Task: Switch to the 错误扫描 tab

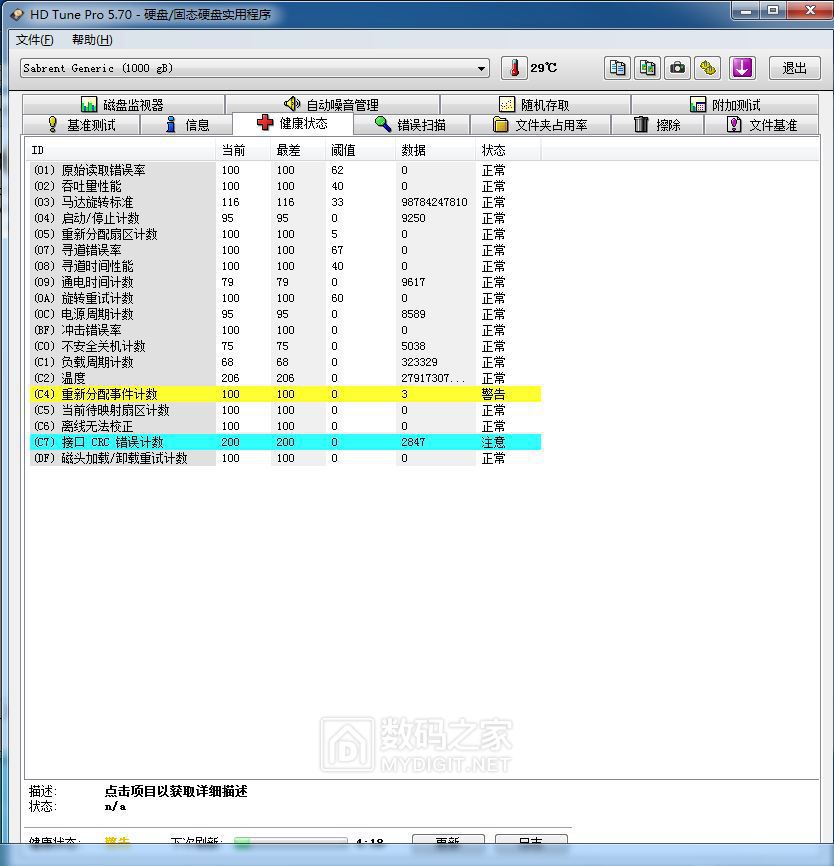Action: (411, 125)
